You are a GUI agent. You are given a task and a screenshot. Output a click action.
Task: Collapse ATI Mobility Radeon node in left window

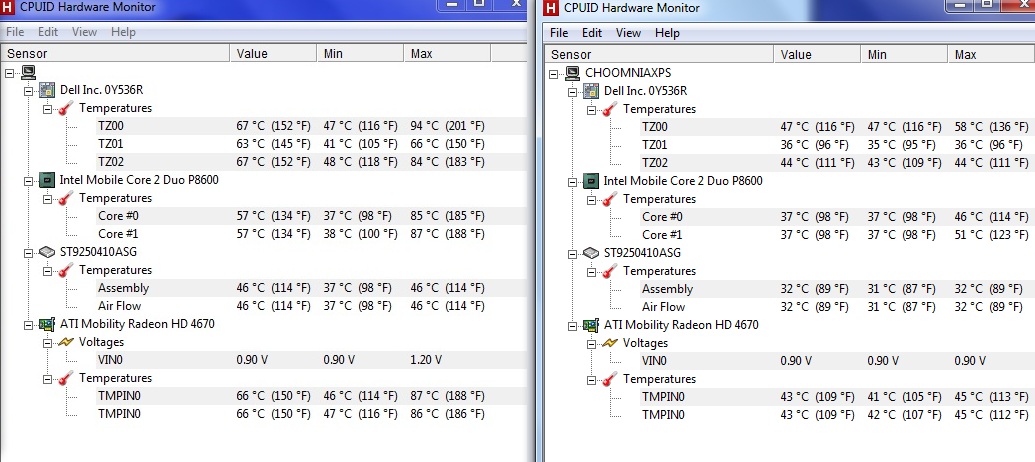click(28, 325)
